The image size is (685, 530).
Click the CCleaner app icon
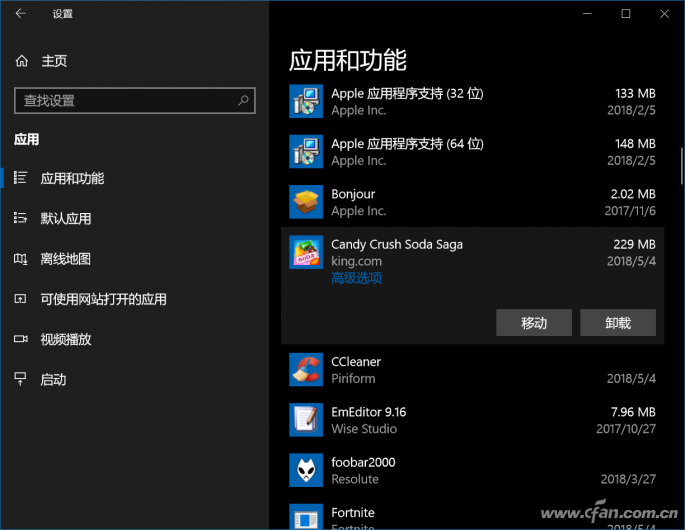point(306,369)
